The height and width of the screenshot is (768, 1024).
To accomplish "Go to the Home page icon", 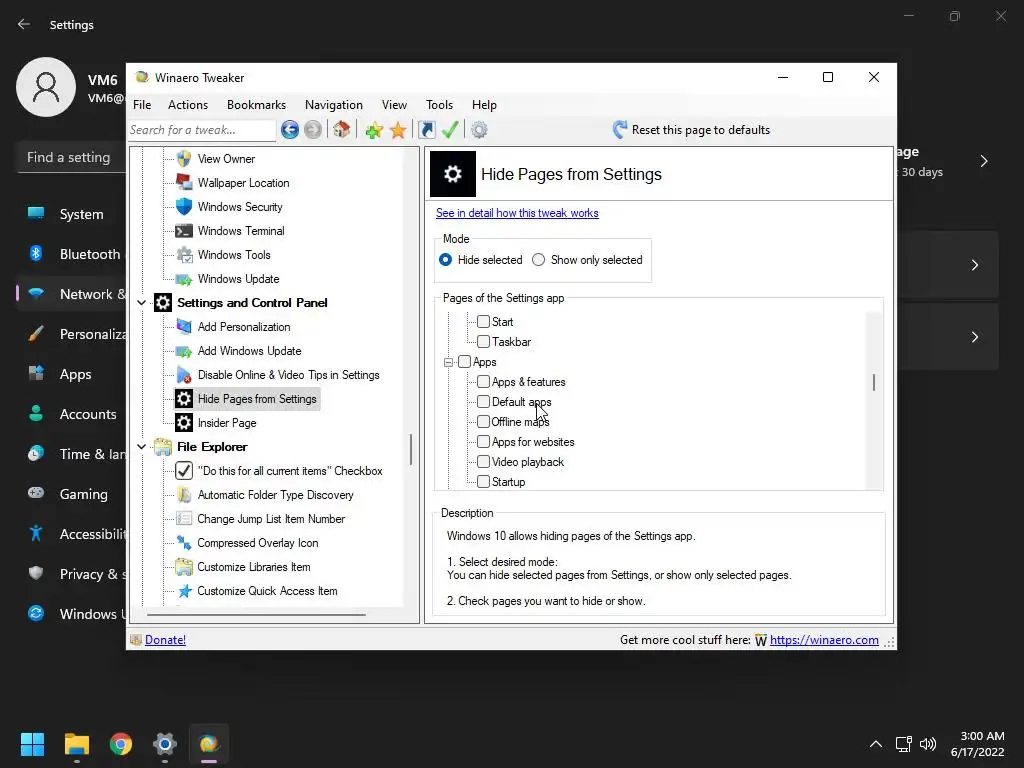I will coord(342,129).
